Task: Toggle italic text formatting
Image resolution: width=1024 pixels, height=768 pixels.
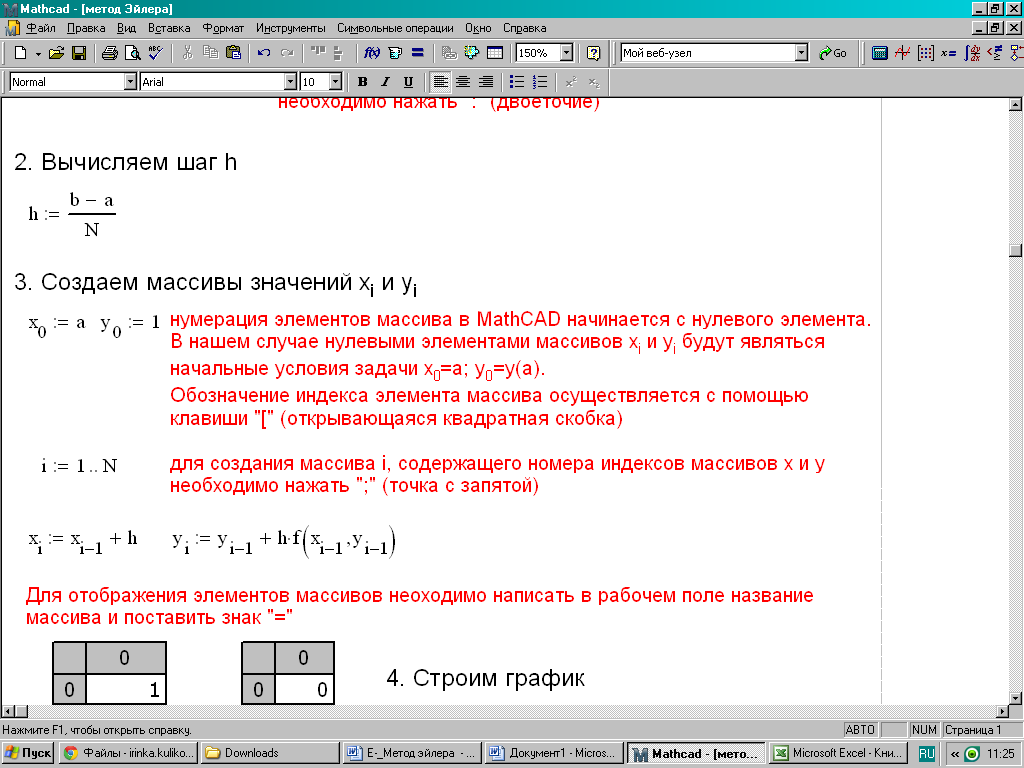Action: [x=385, y=82]
